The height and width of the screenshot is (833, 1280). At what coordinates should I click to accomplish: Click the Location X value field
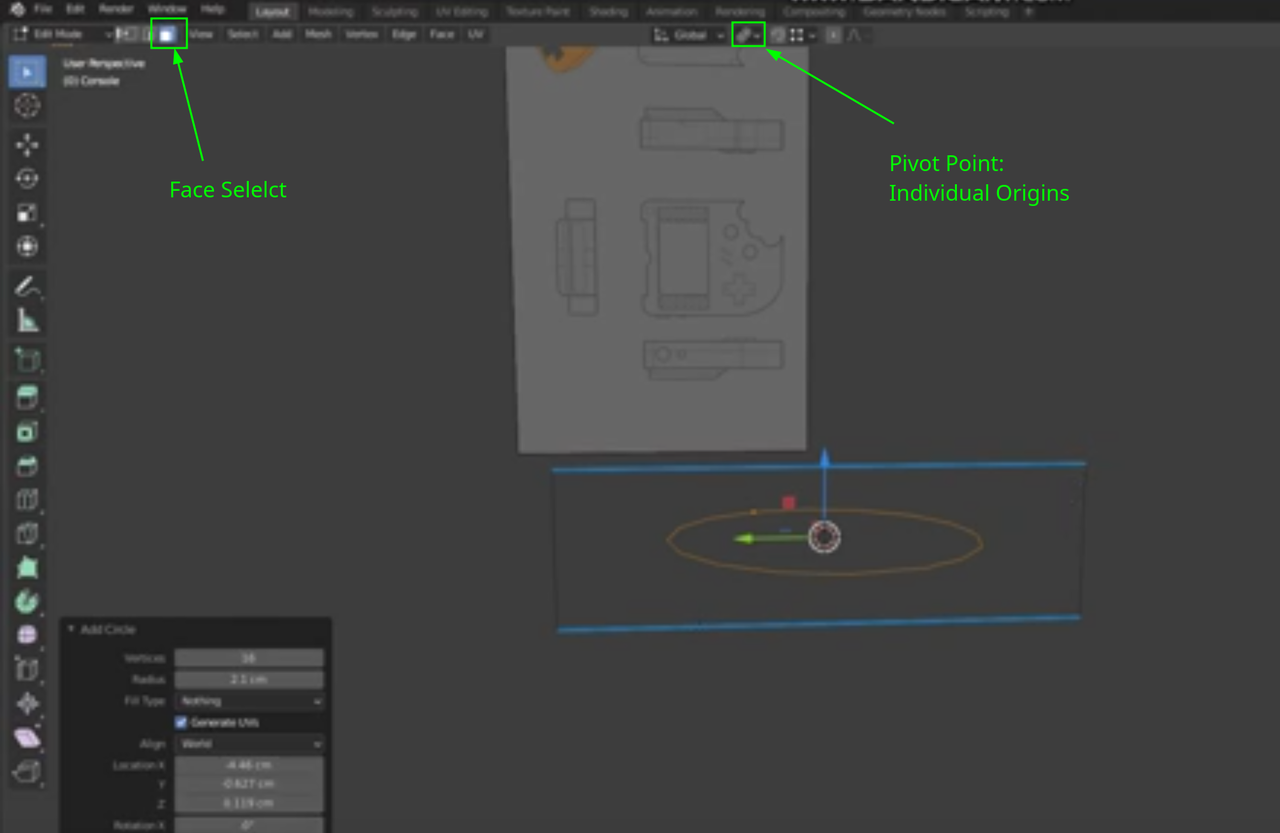coord(249,765)
